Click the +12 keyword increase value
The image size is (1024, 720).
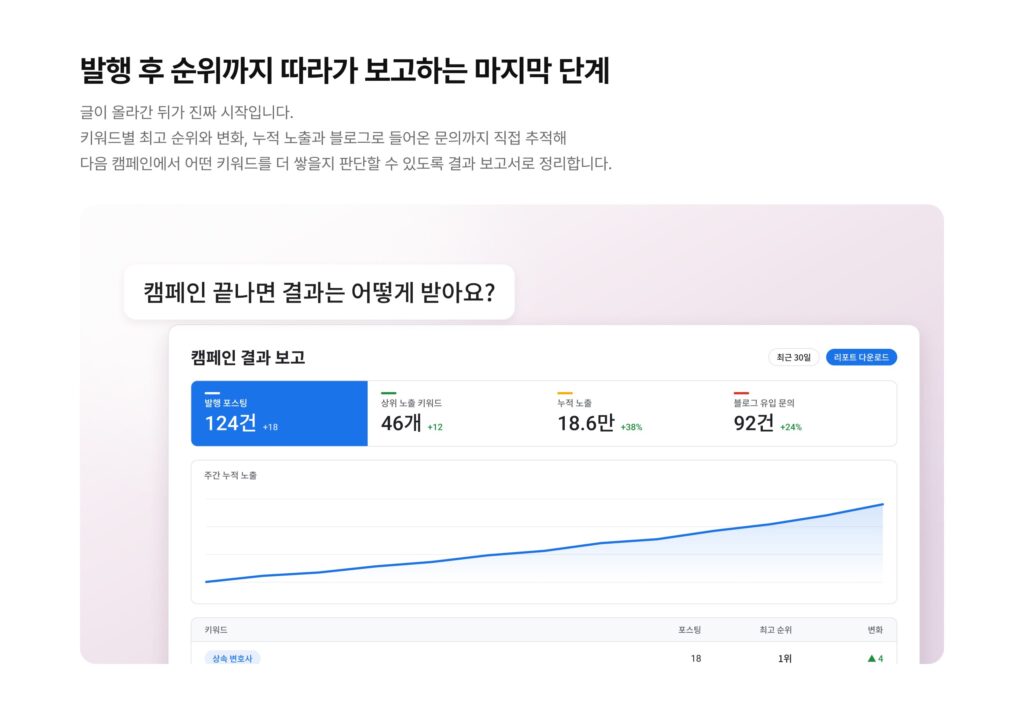435,427
